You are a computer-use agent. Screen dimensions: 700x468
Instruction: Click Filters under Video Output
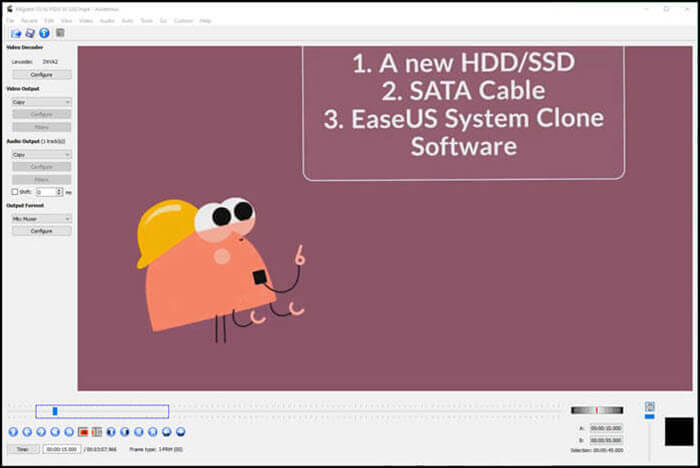(x=42, y=127)
